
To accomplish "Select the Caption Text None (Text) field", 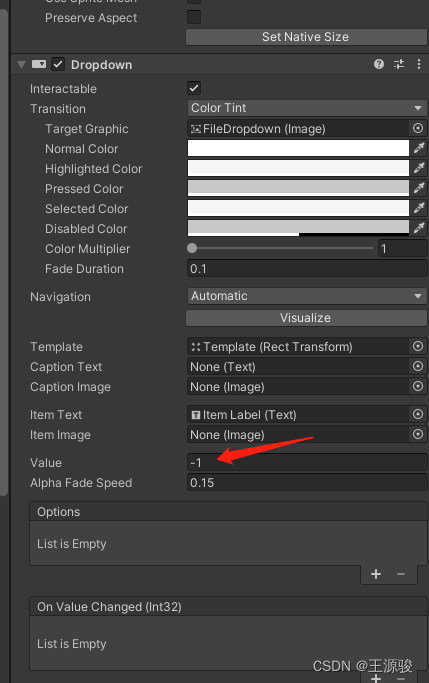I will [x=298, y=367].
